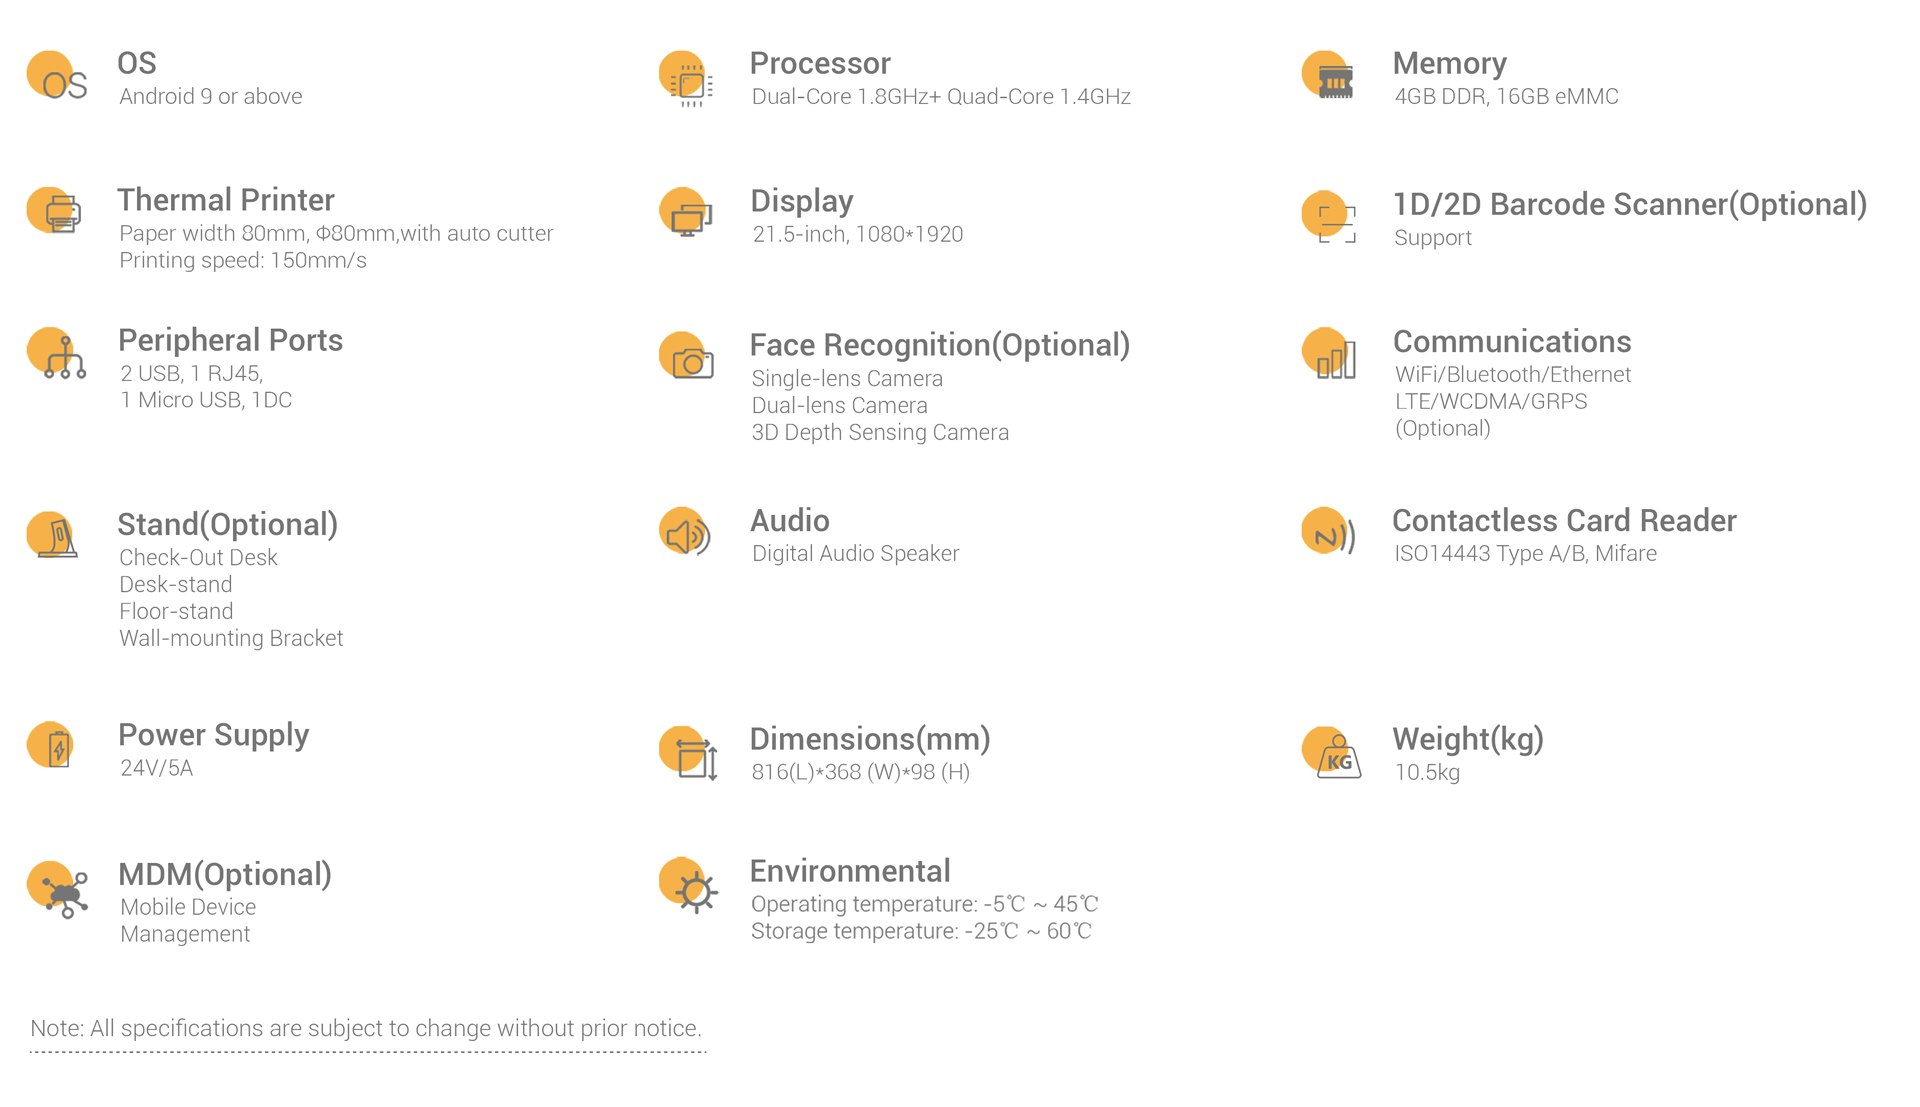Viewport: 1920px width, 1107px height.
Task: Select the Contactless Card Reader NFC icon
Action: tap(1329, 532)
